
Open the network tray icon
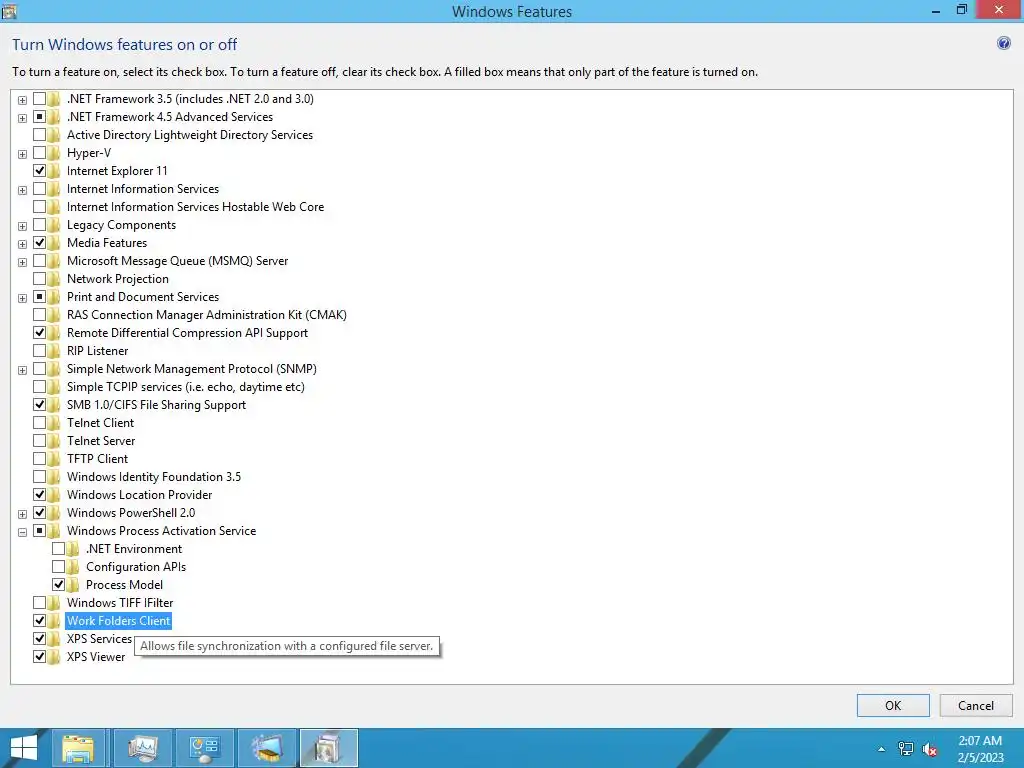tap(906, 749)
